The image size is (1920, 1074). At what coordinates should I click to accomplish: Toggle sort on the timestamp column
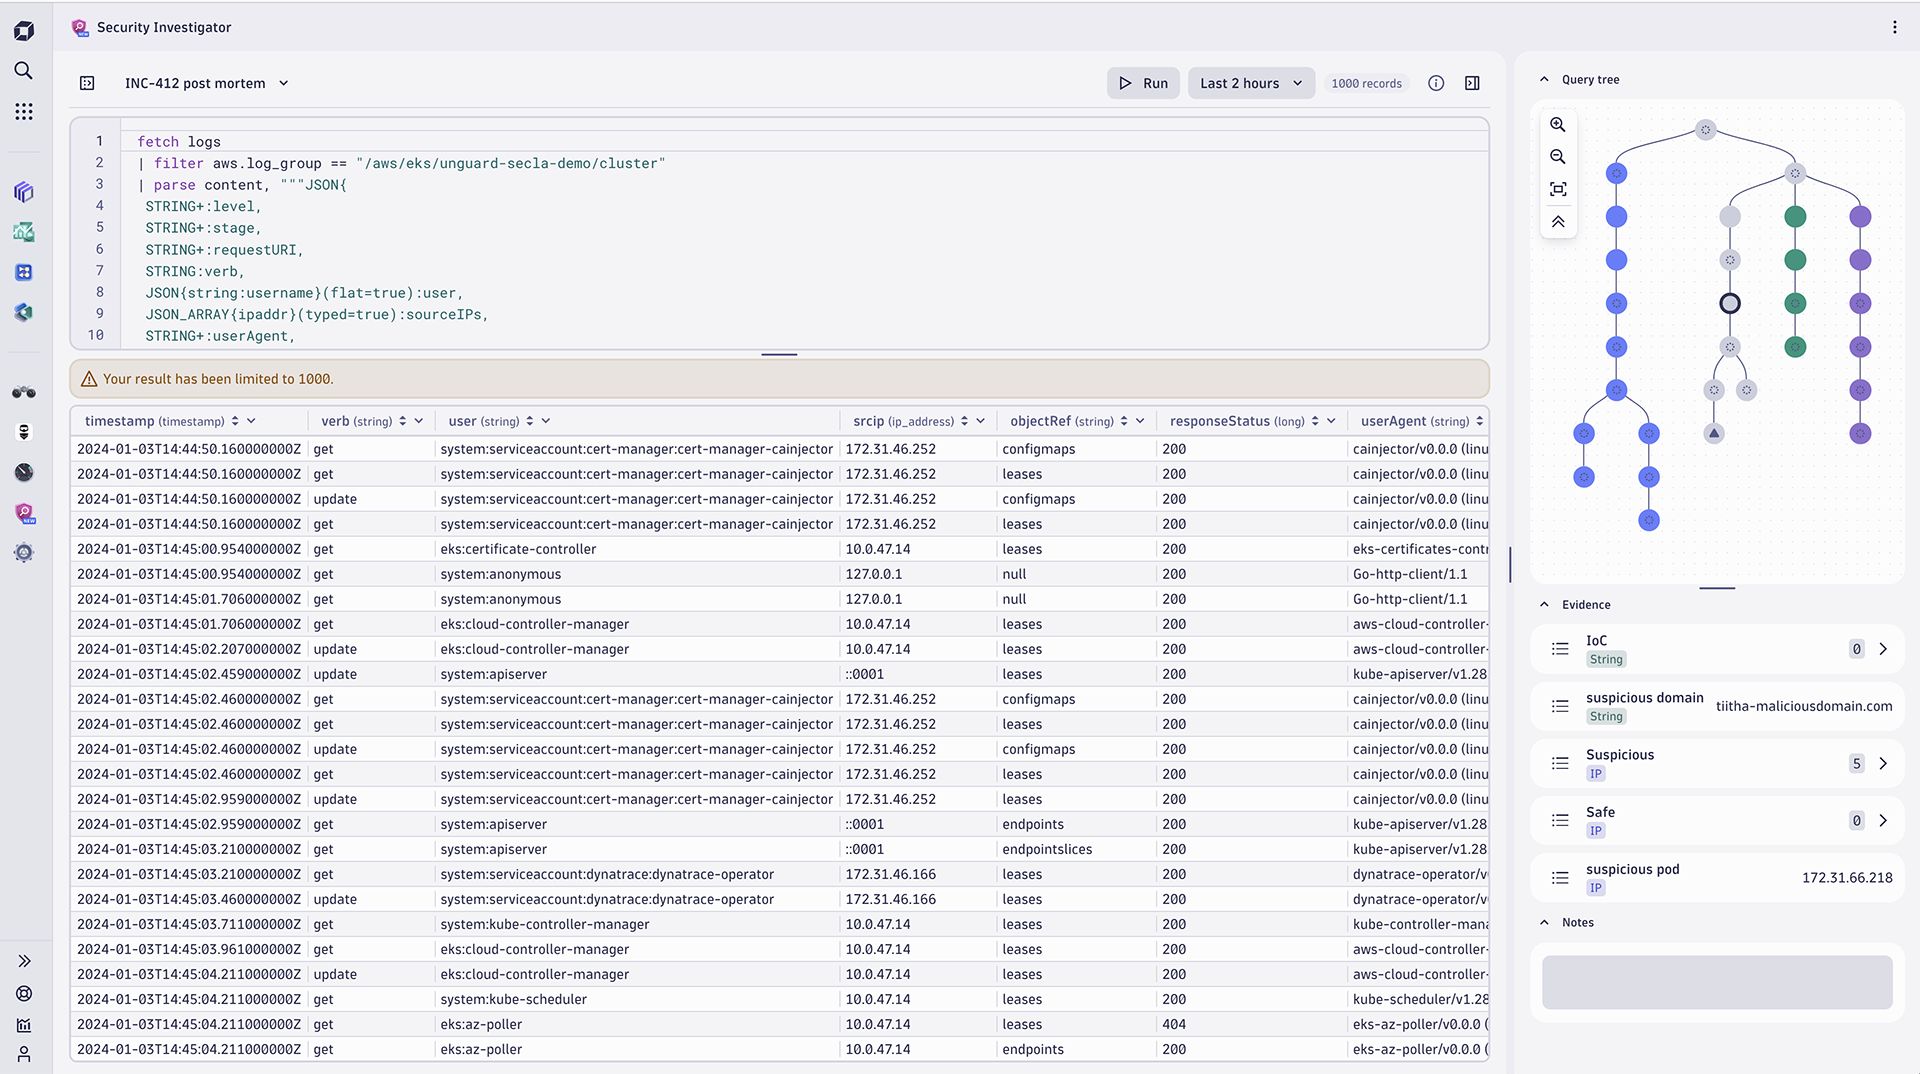tap(234, 421)
